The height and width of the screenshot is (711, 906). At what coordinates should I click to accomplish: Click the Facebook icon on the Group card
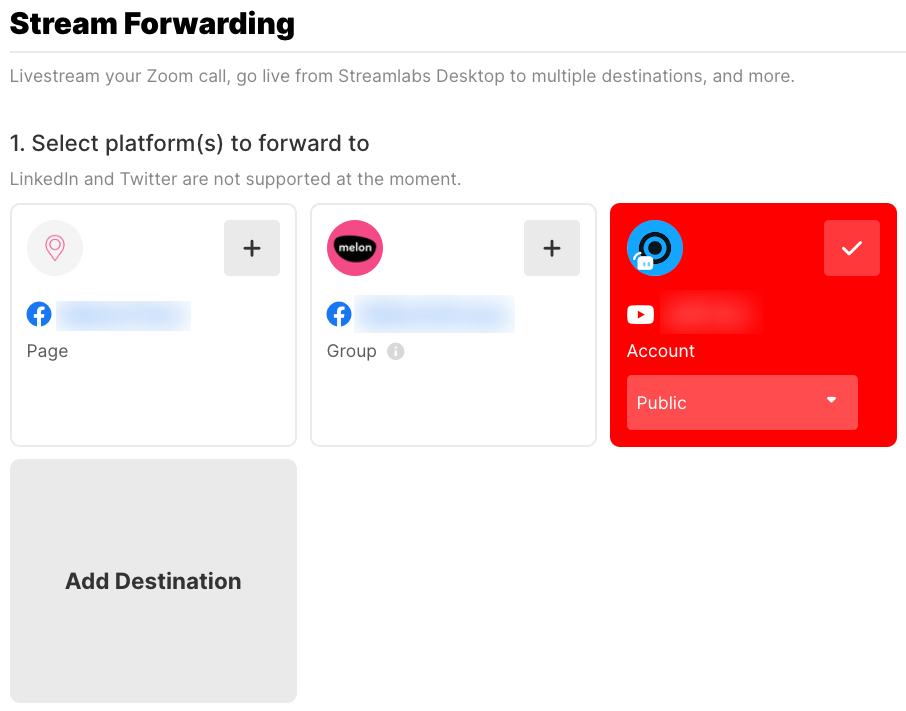pos(339,314)
